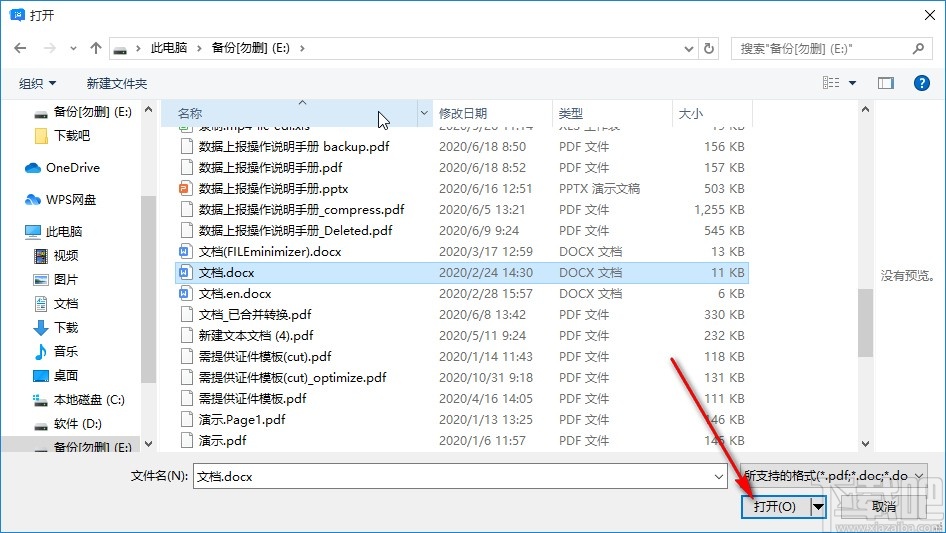The image size is (946, 533).
Task: Select 此电脑 in the address breadcrumb
Action: click(x=169, y=48)
